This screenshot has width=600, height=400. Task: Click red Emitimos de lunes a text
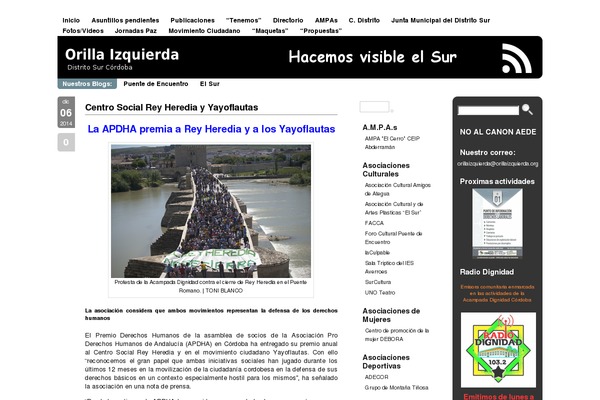(x=499, y=397)
